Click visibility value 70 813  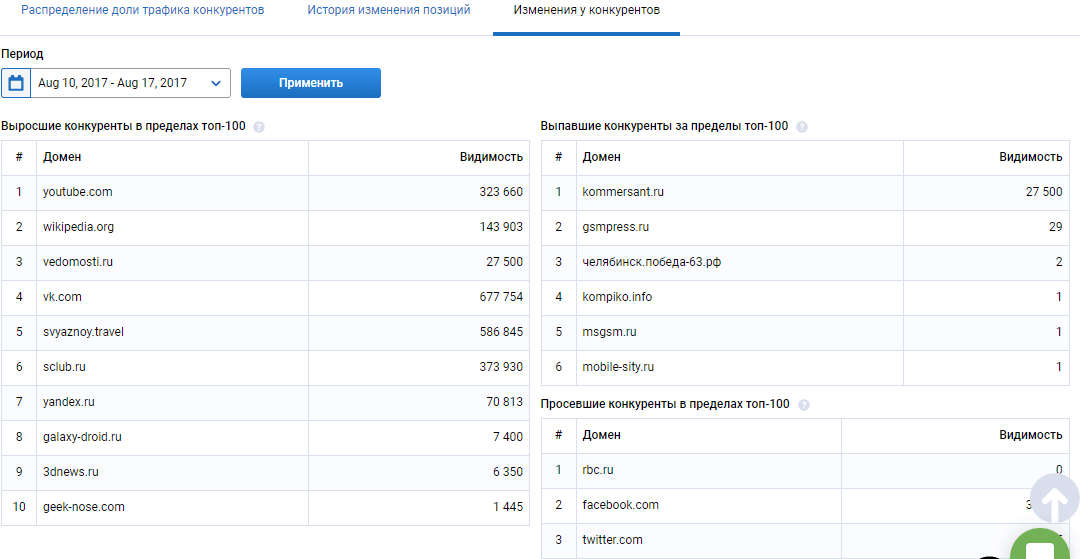504,403
